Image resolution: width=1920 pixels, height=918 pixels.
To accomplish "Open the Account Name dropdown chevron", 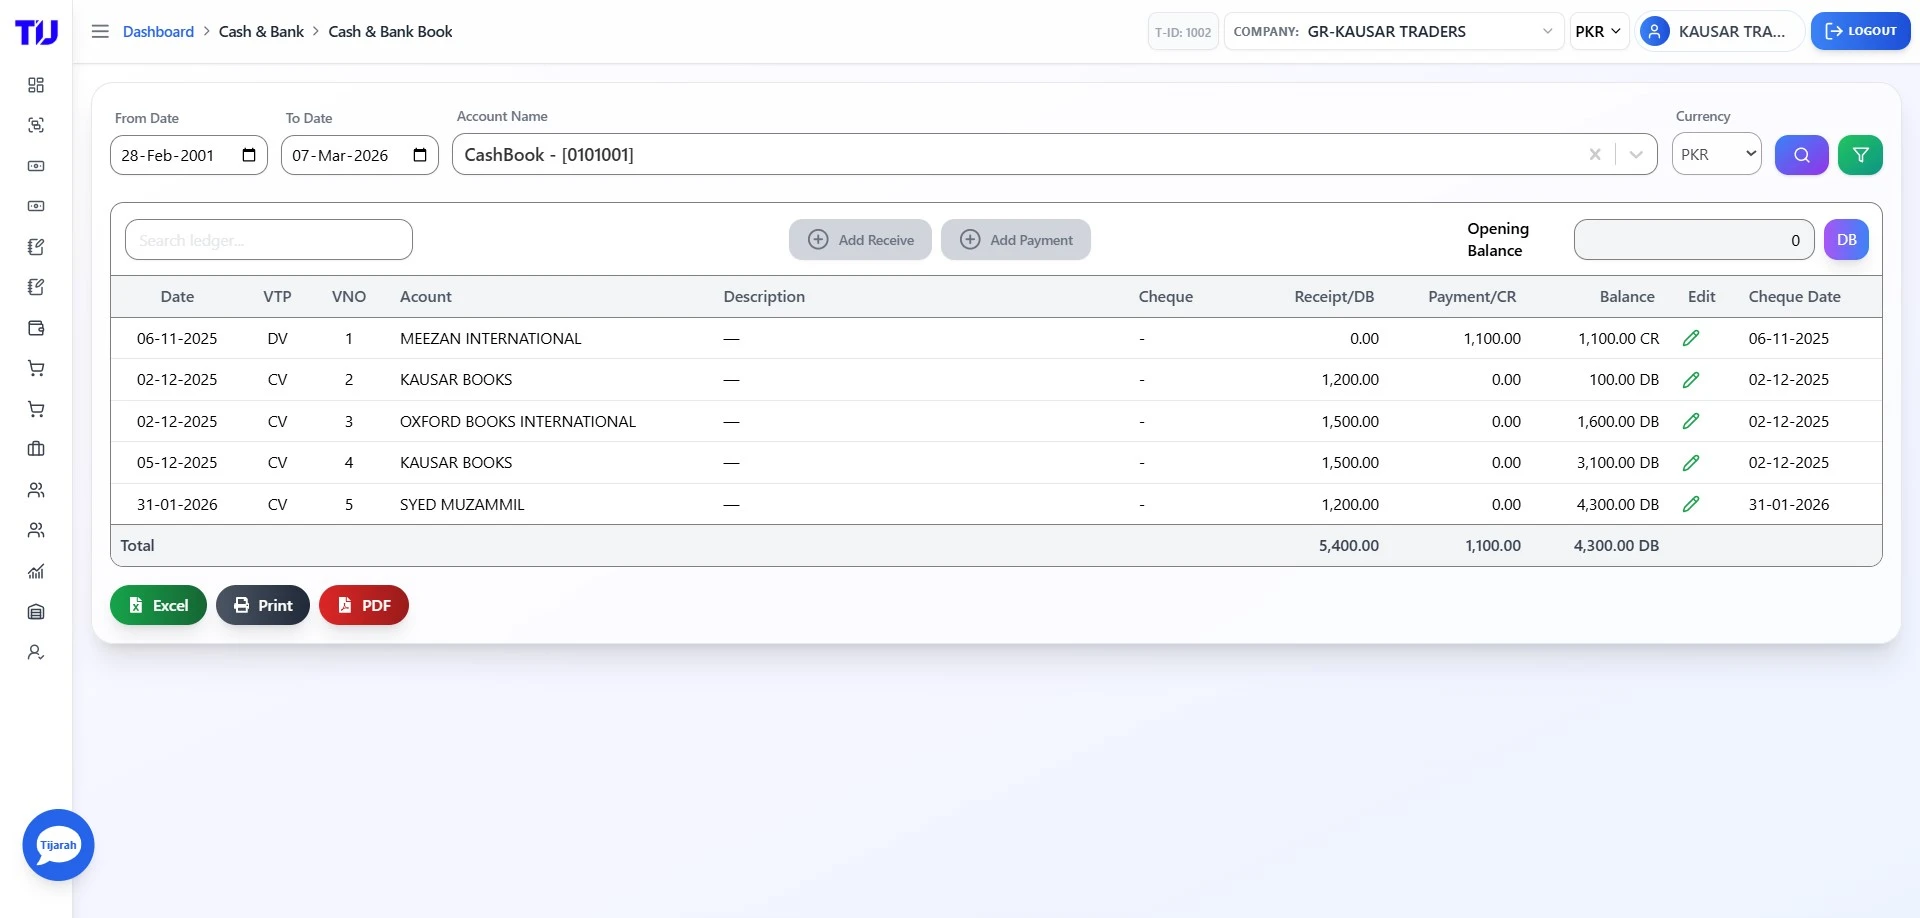I will coord(1636,154).
